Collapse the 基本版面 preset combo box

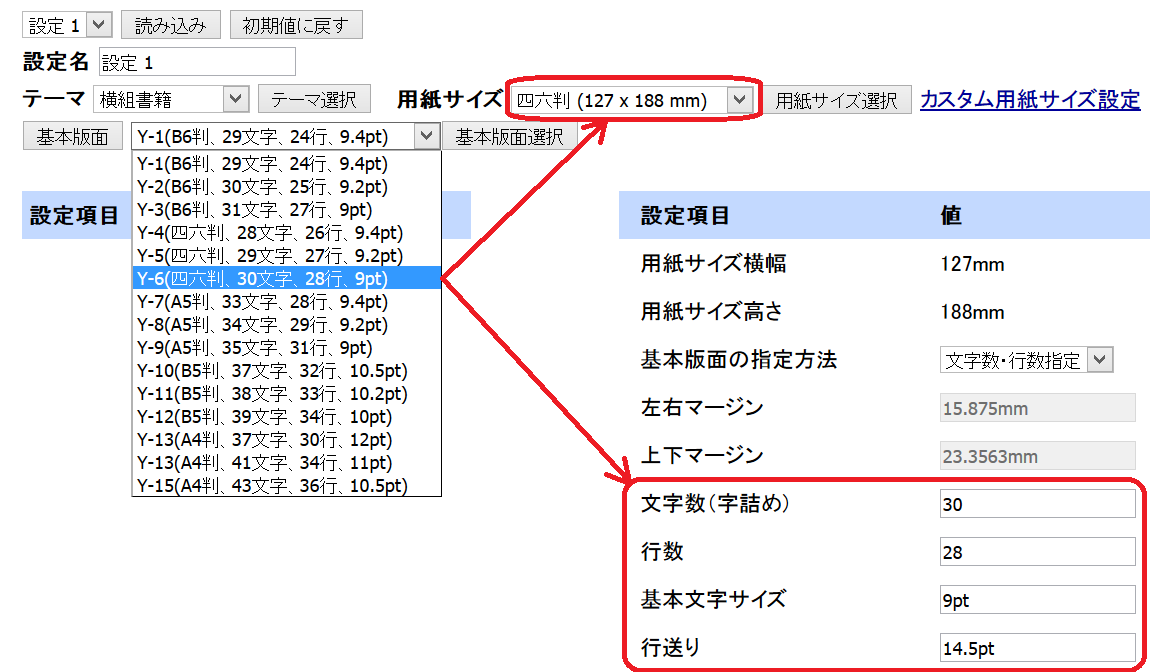click(x=285, y=136)
